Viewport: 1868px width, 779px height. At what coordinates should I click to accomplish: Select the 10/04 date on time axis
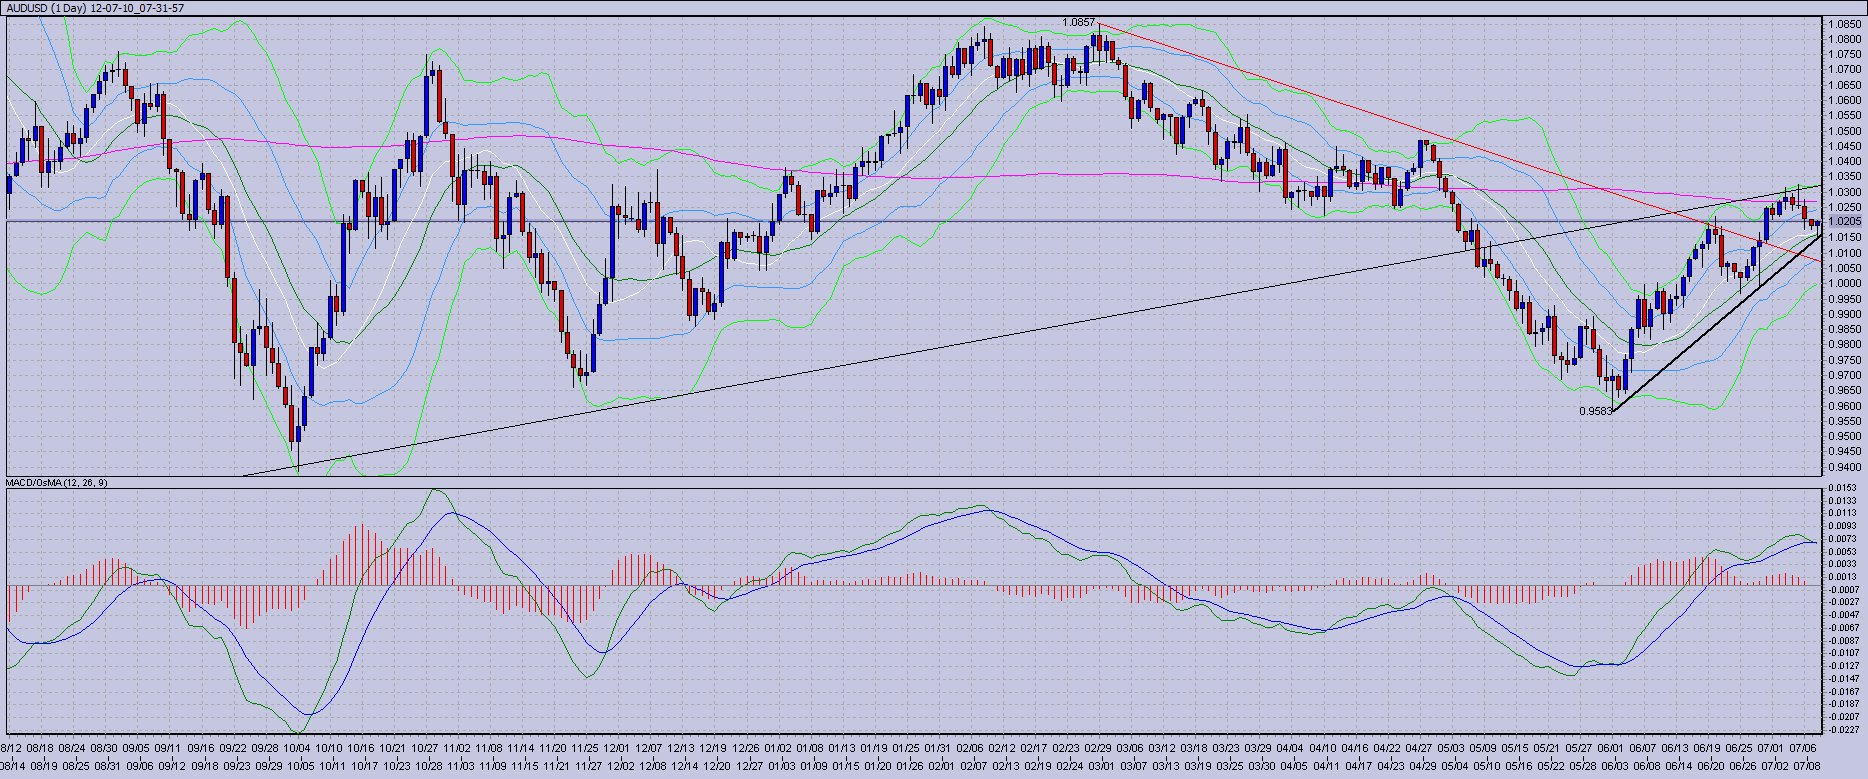click(297, 748)
